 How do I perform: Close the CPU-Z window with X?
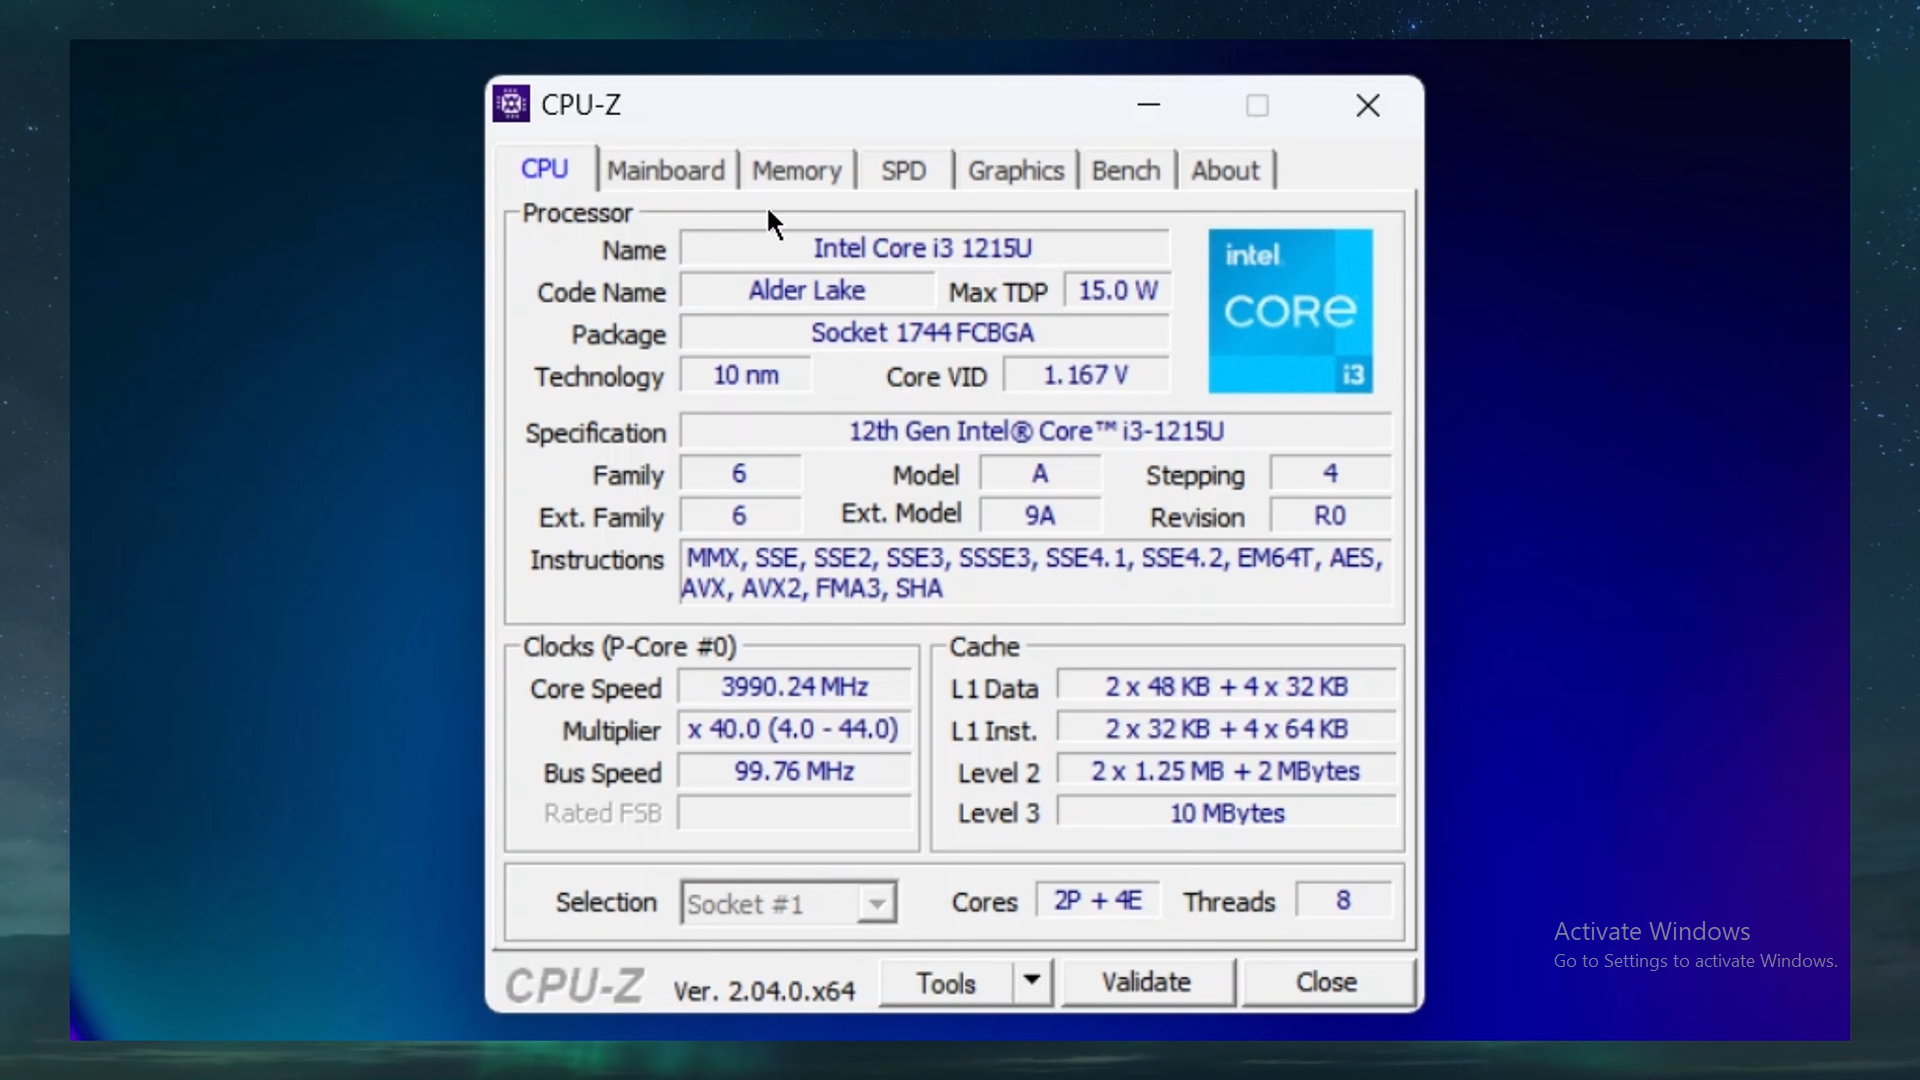coord(1368,105)
